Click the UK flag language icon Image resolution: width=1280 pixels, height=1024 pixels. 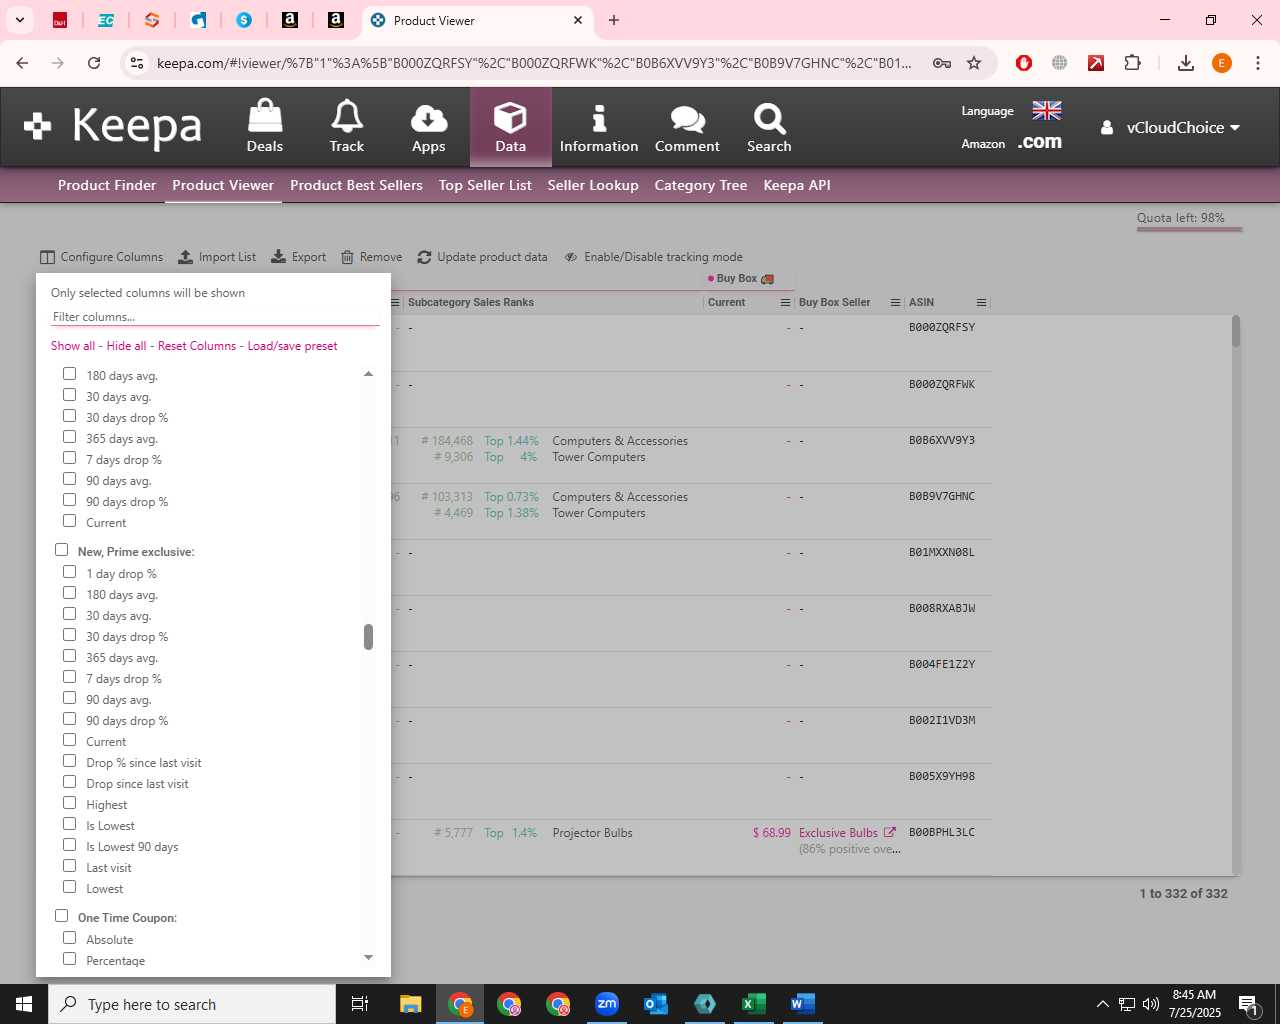[1047, 110]
